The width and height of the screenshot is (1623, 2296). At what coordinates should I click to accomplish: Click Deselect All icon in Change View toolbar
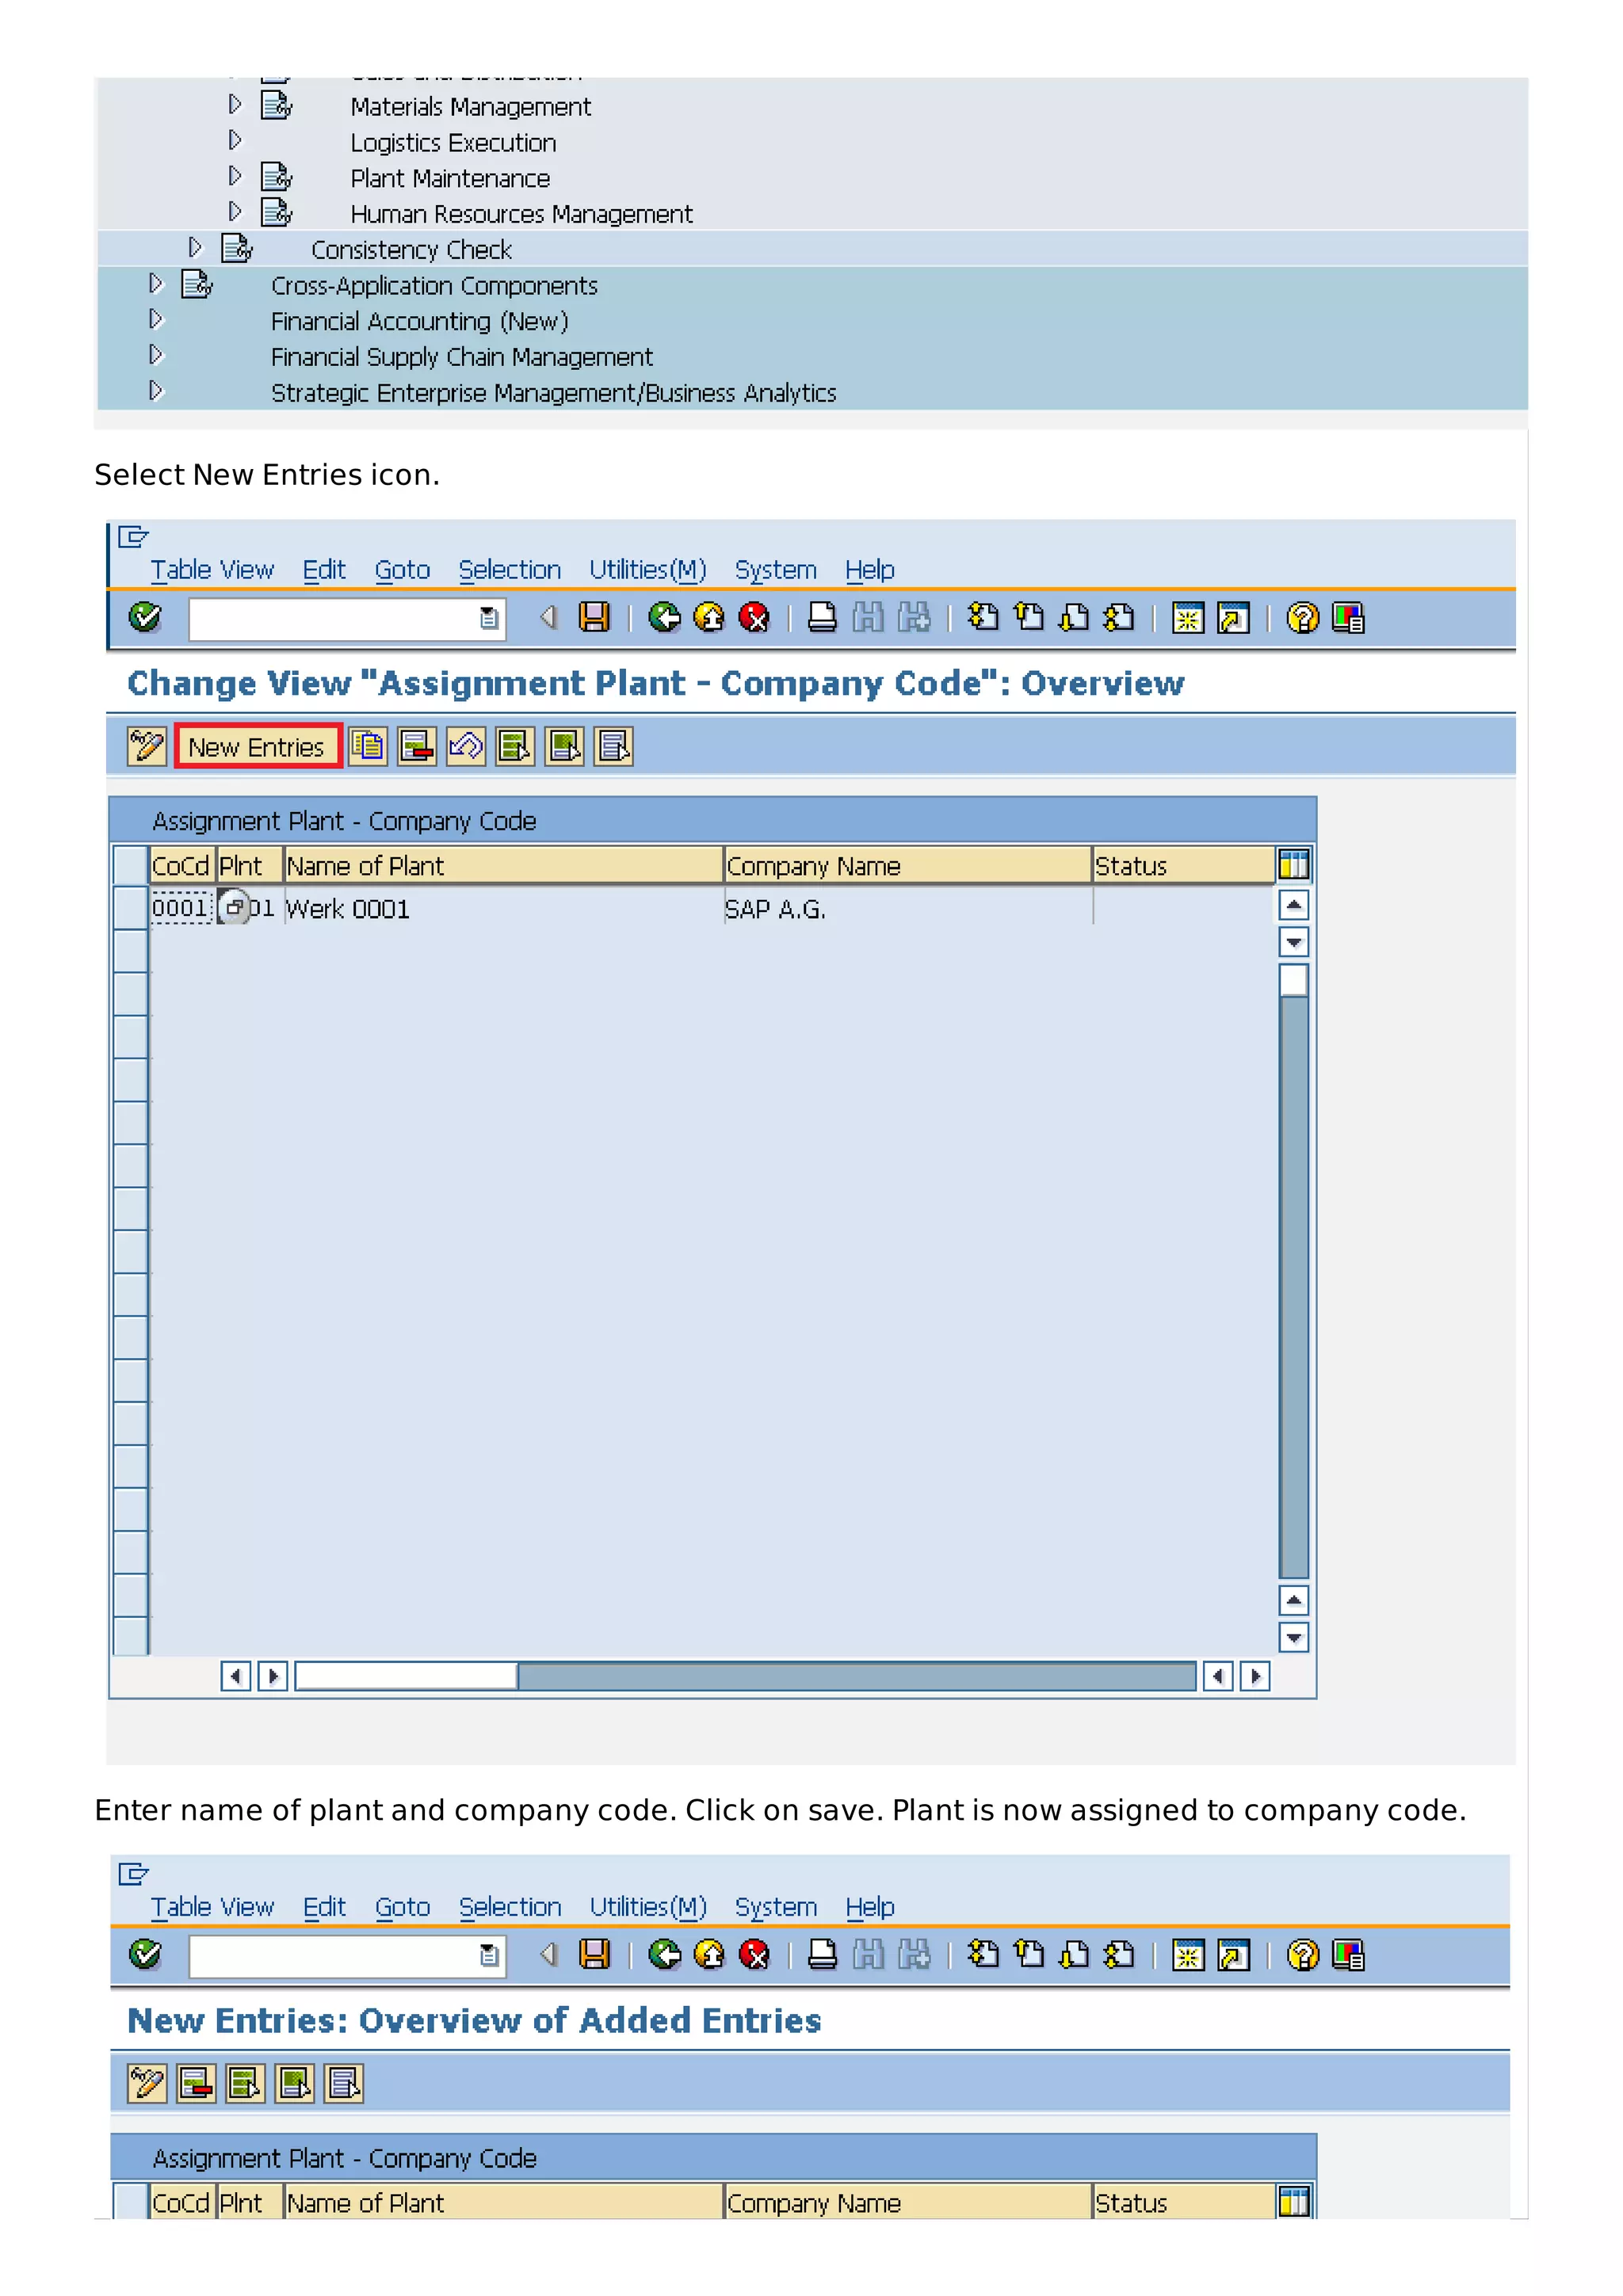coord(613,746)
